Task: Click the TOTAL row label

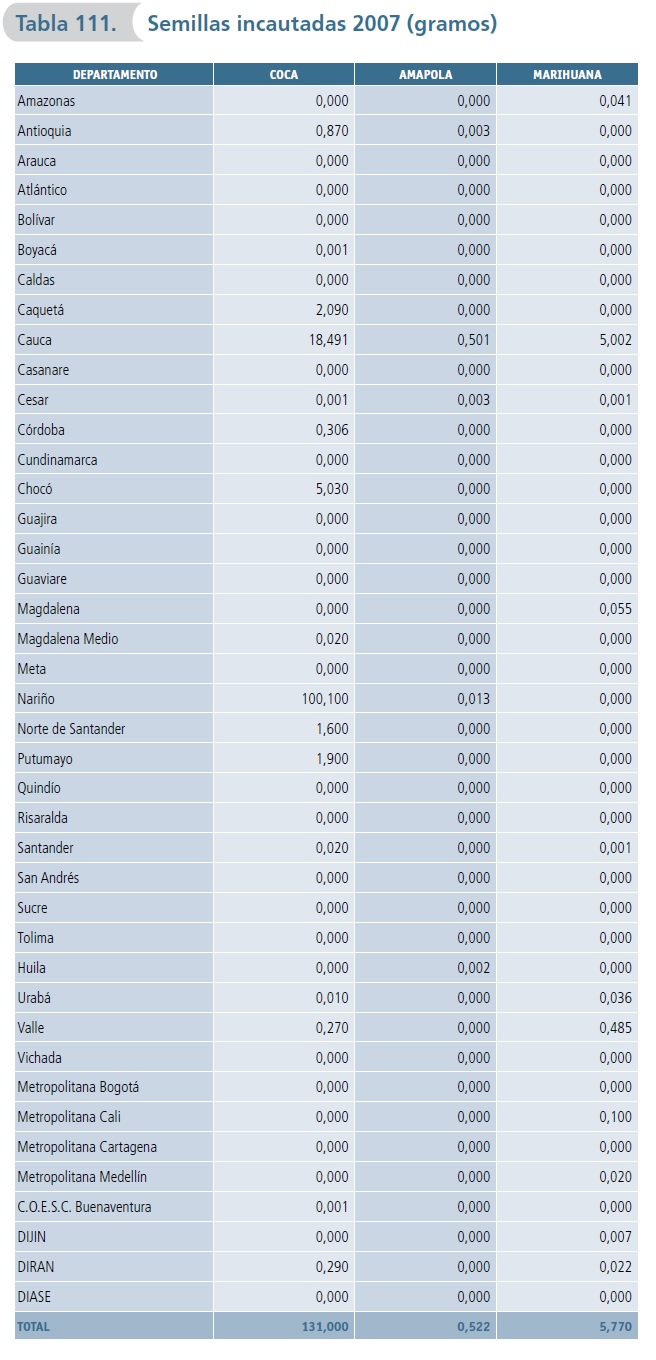Action: (x=33, y=1327)
